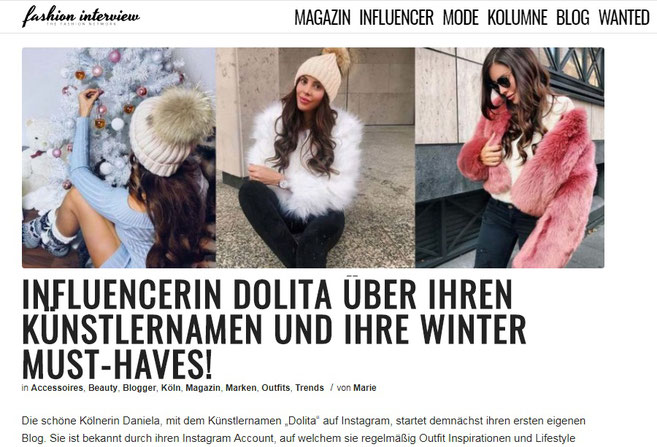Go to the MODE section
Screen dimensions: 657x447
click(460, 18)
